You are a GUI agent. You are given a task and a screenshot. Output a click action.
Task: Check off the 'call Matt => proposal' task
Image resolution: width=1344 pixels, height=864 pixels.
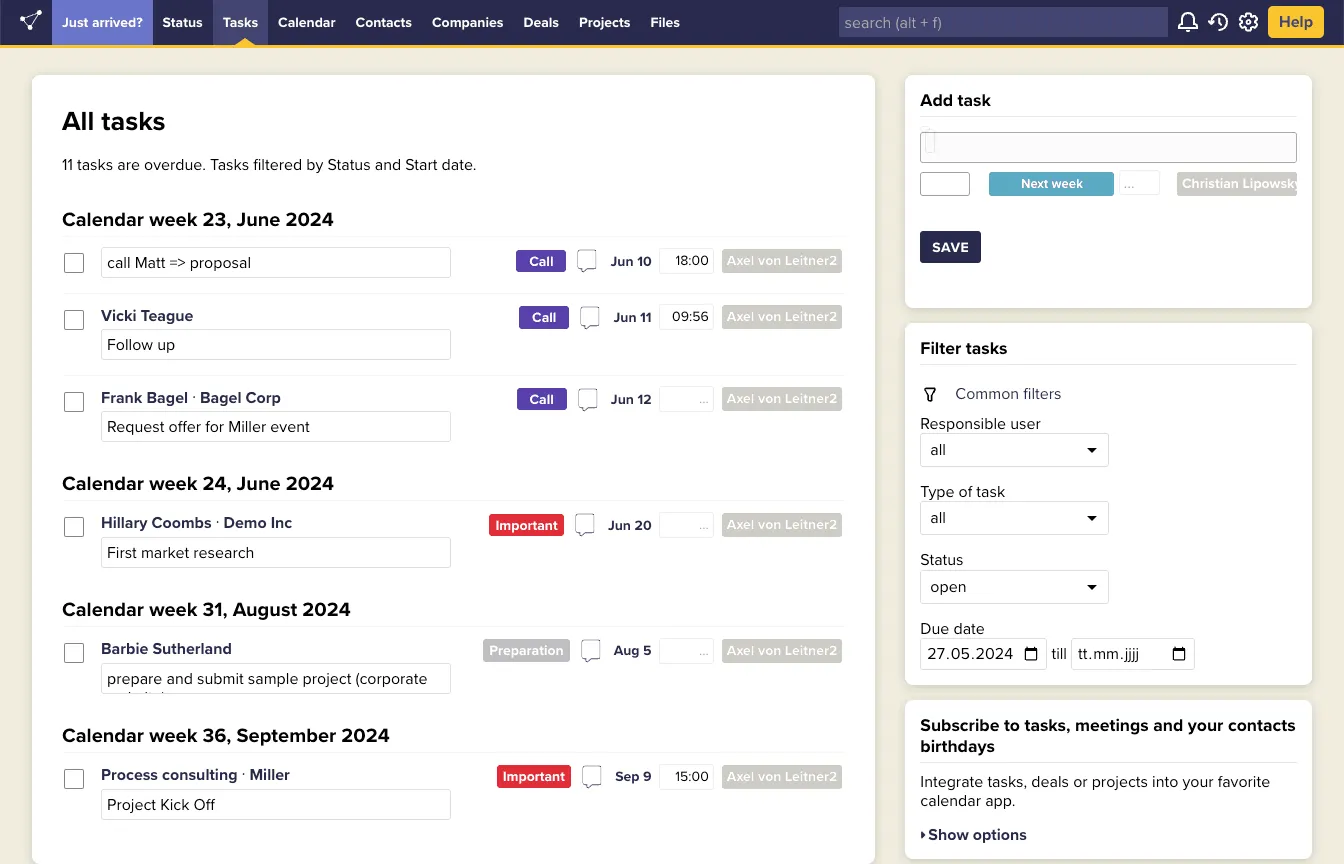74,263
